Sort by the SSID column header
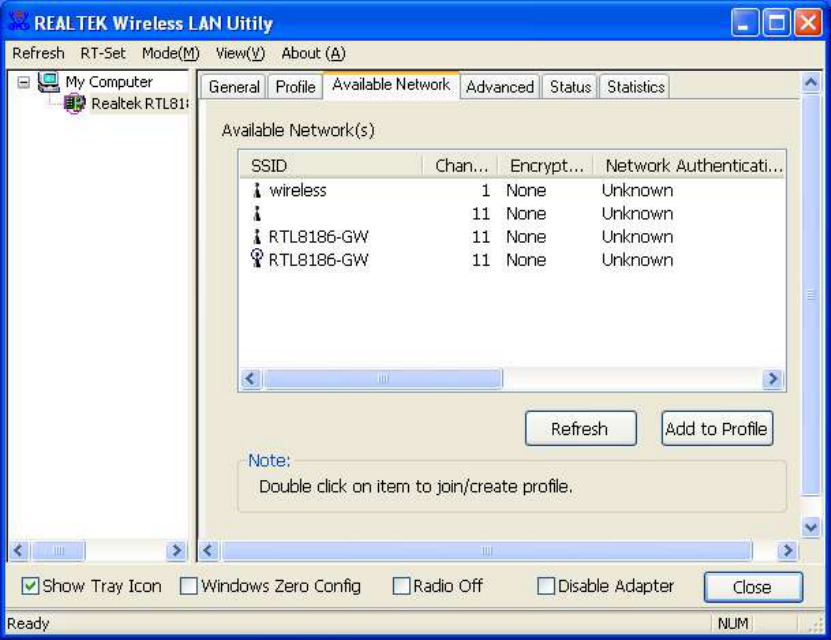The image size is (831, 640). 331,165
